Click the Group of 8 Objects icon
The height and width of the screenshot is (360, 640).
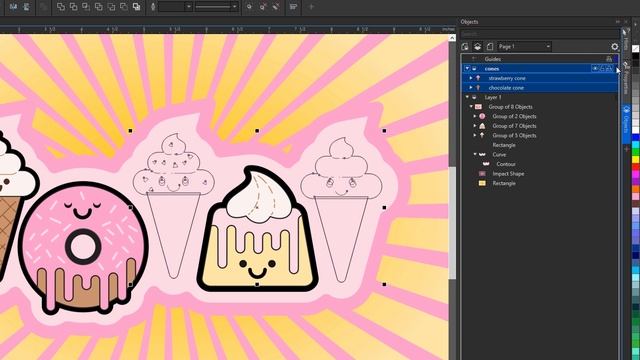pos(478,107)
